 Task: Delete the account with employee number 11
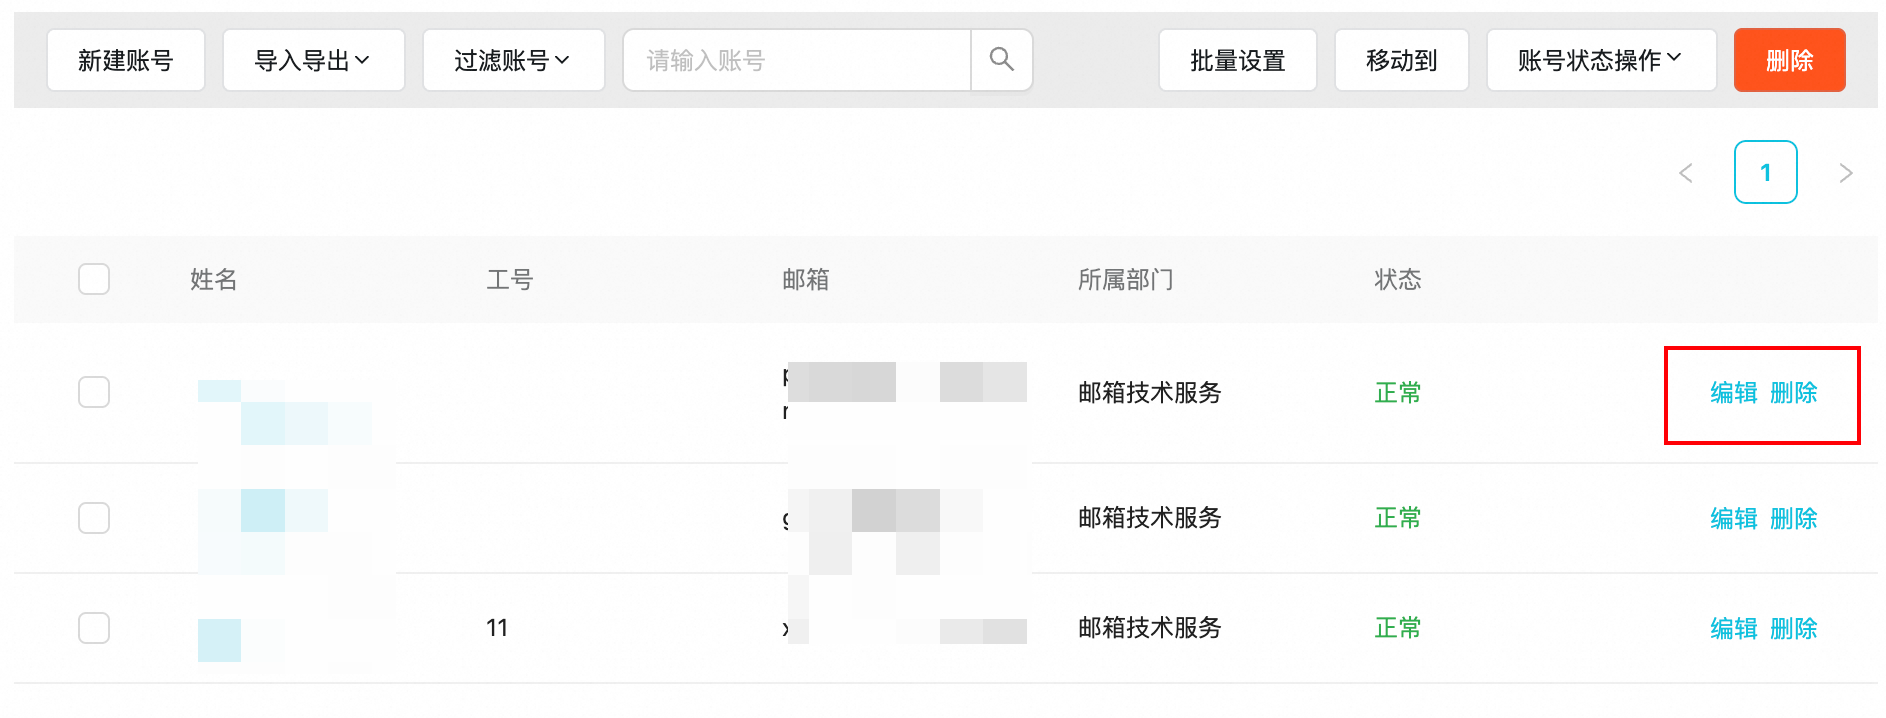click(1793, 629)
